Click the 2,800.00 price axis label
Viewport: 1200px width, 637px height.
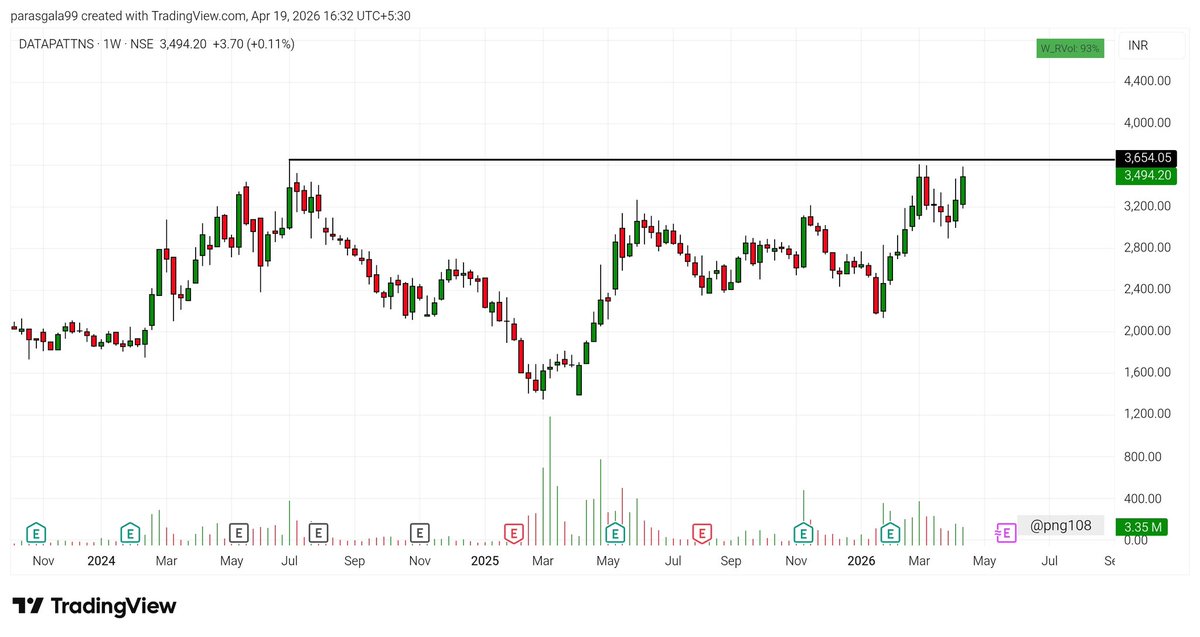tap(1147, 248)
